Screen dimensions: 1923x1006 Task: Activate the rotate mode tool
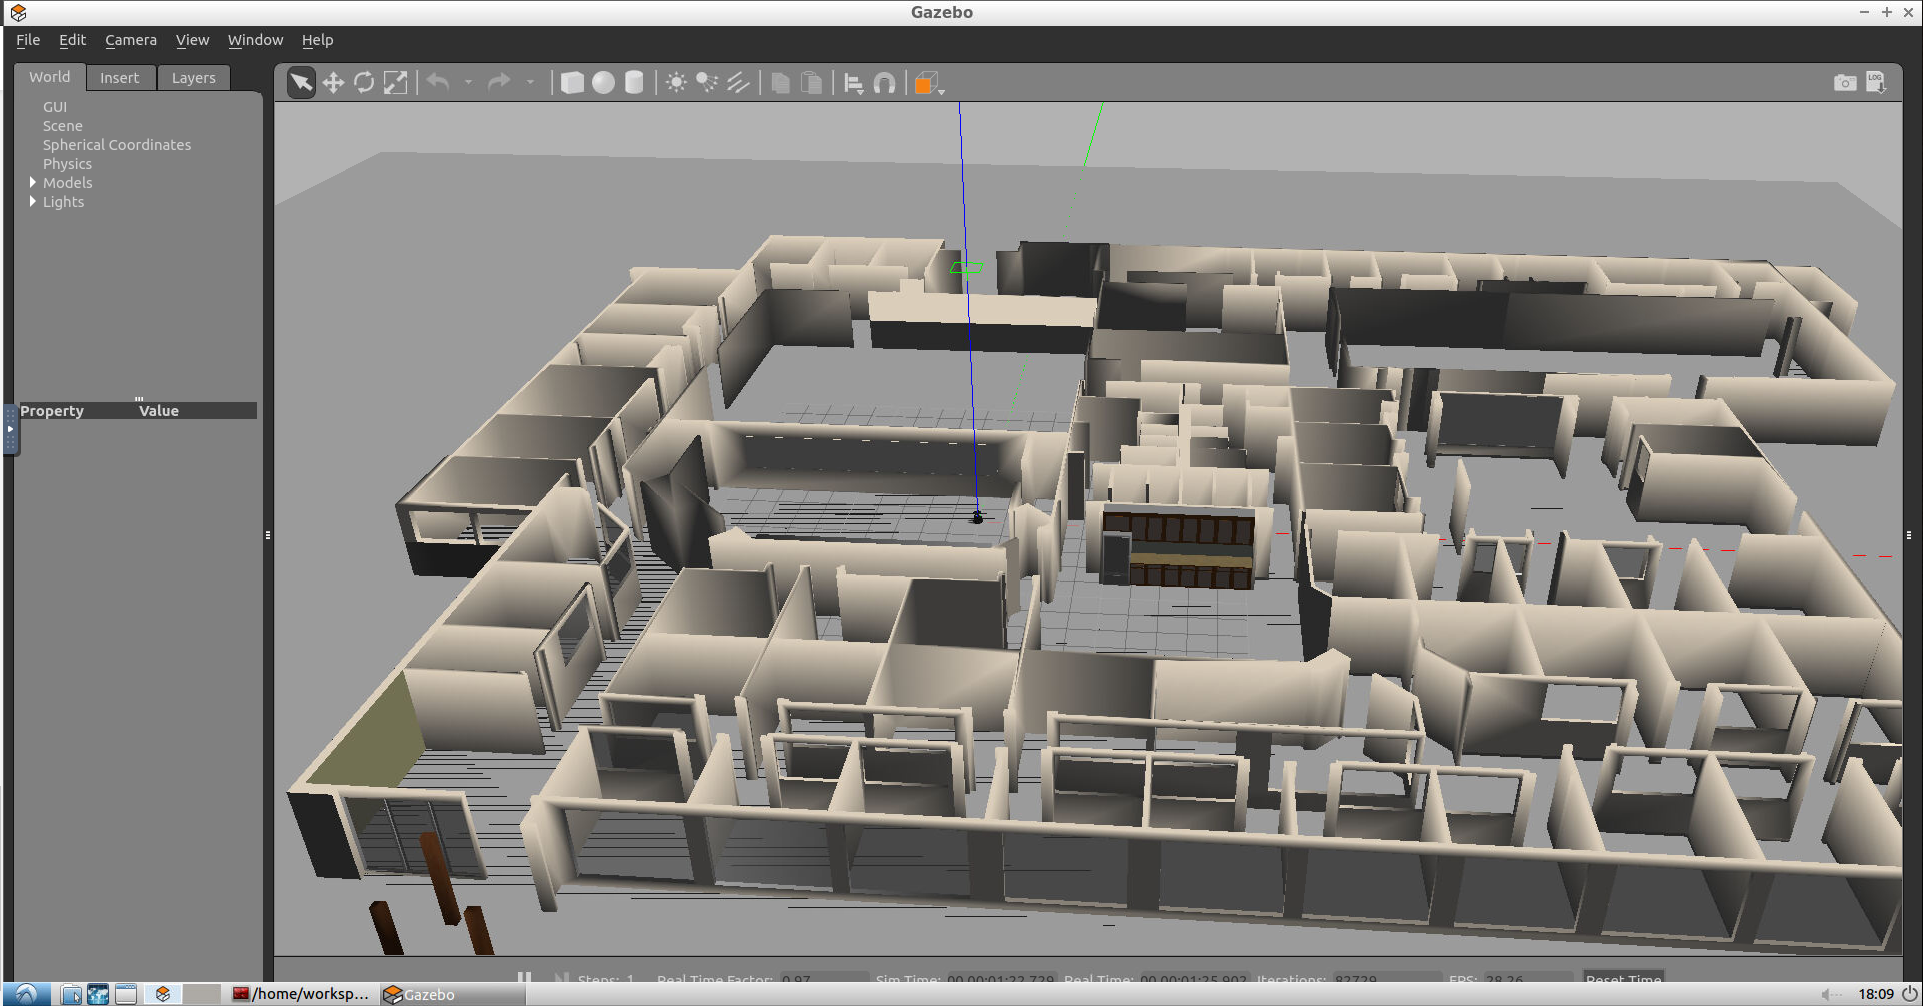click(x=364, y=83)
